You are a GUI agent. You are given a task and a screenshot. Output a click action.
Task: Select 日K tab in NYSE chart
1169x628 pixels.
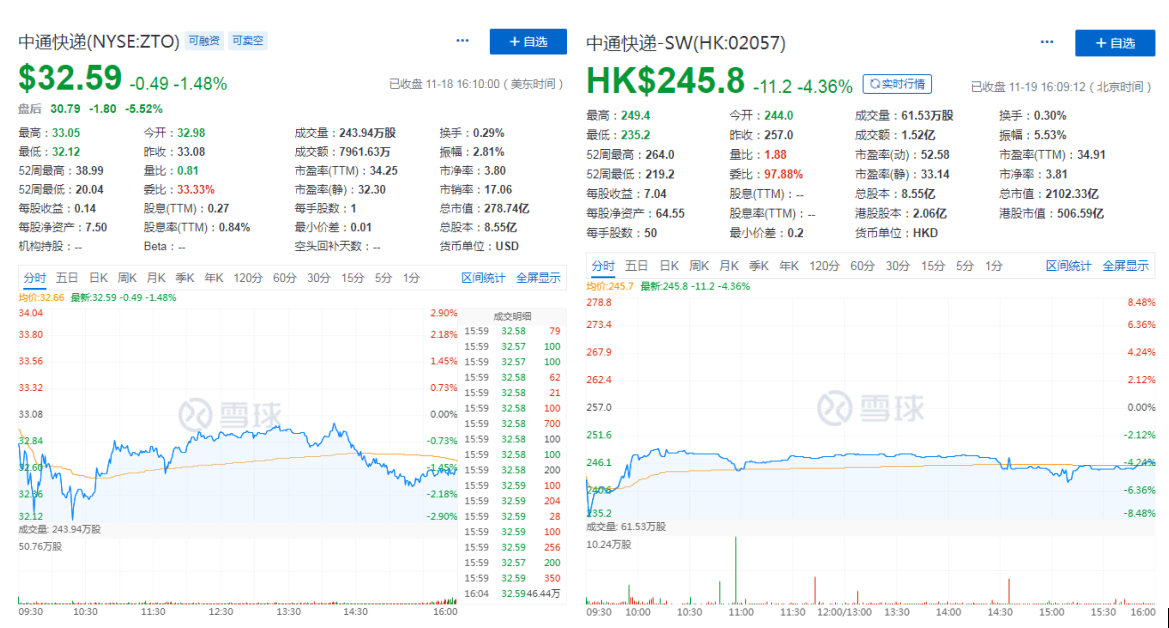tap(98, 277)
